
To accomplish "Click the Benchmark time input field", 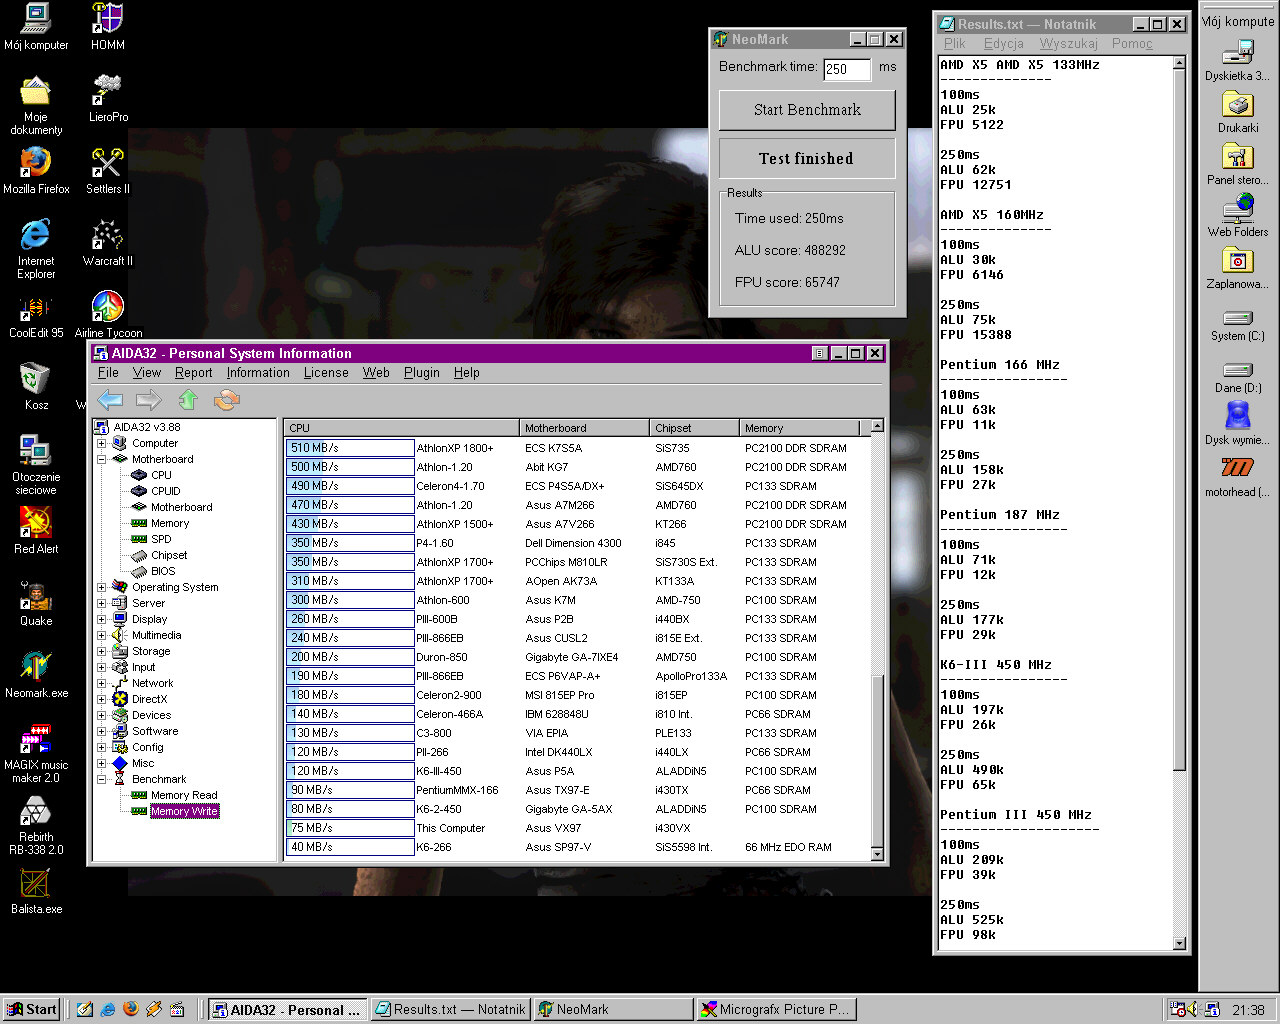I will click(x=846, y=68).
